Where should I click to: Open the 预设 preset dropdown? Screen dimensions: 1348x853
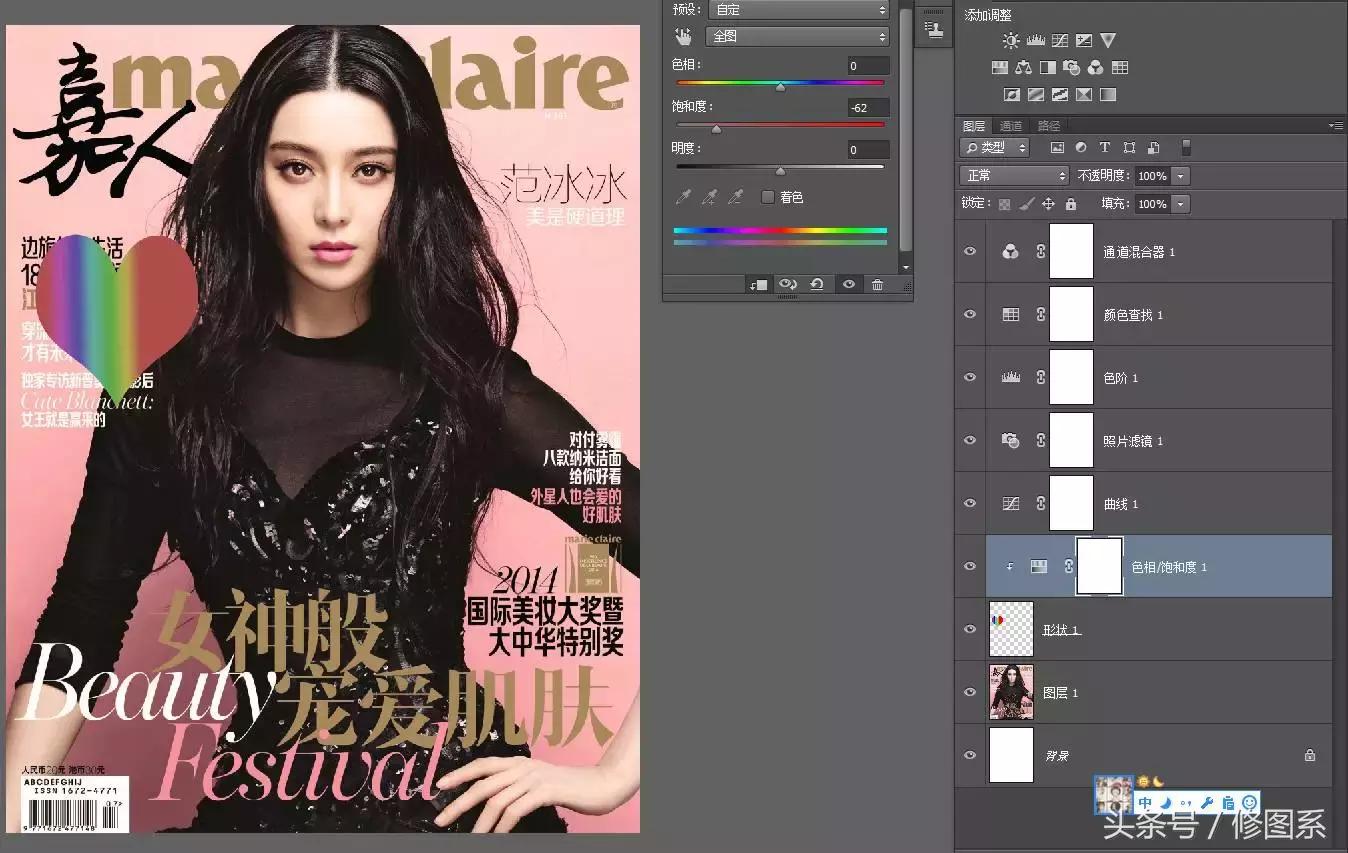pyautogui.click(x=797, y=10)
